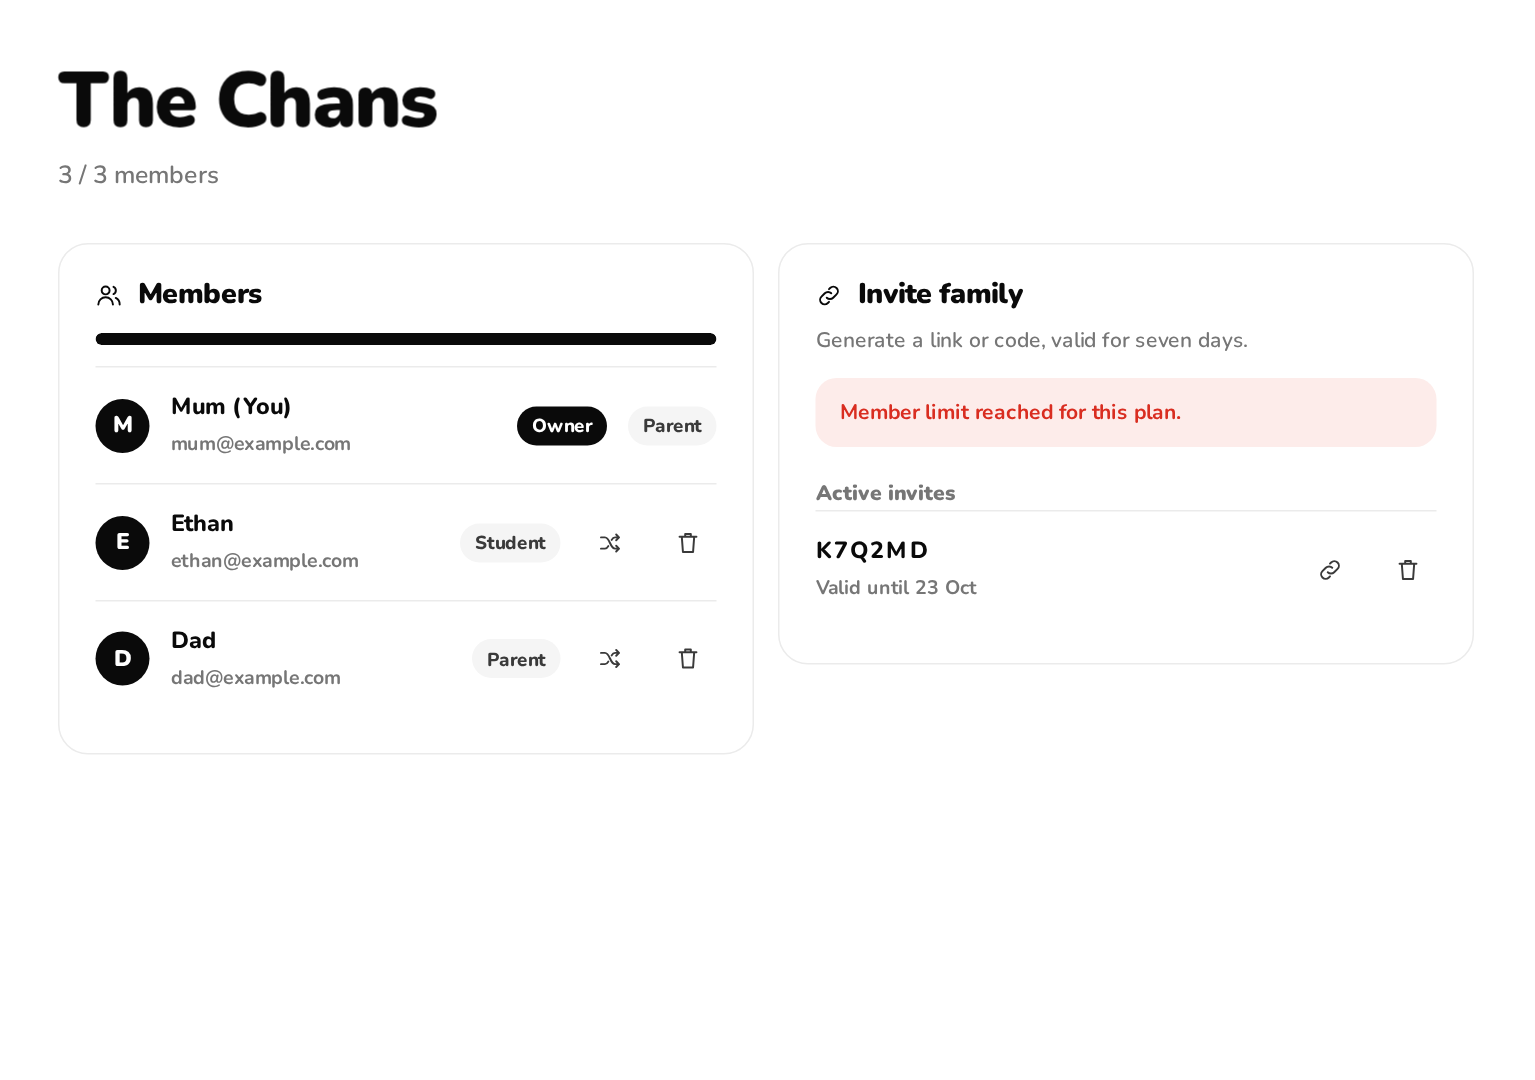Screen dimensions: 1535x1080
Task: Click the K7Q2MD invite code
Action: [x=872, y=550]
